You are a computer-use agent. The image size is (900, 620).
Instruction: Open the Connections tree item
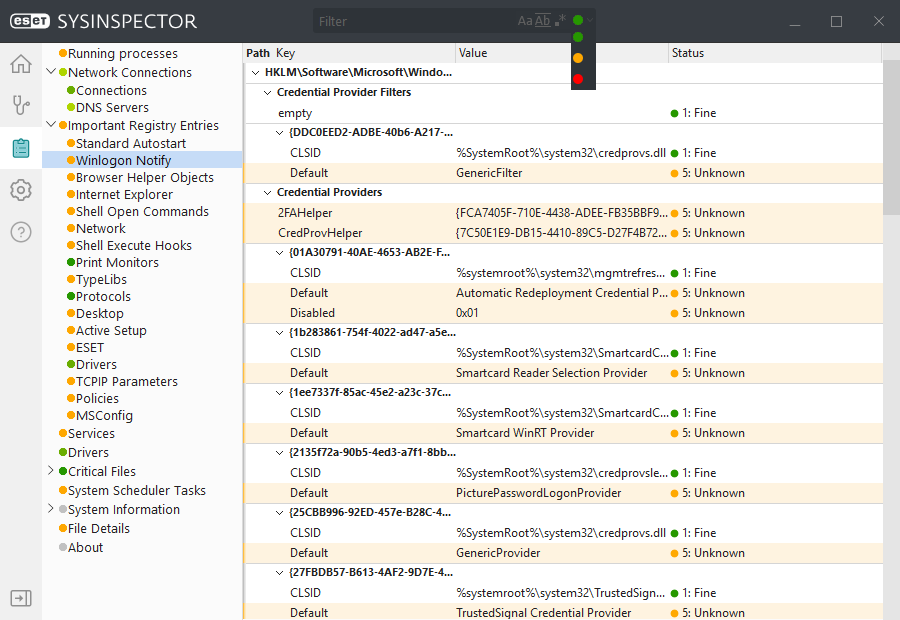pyautogui.click(x=111, y=90)
